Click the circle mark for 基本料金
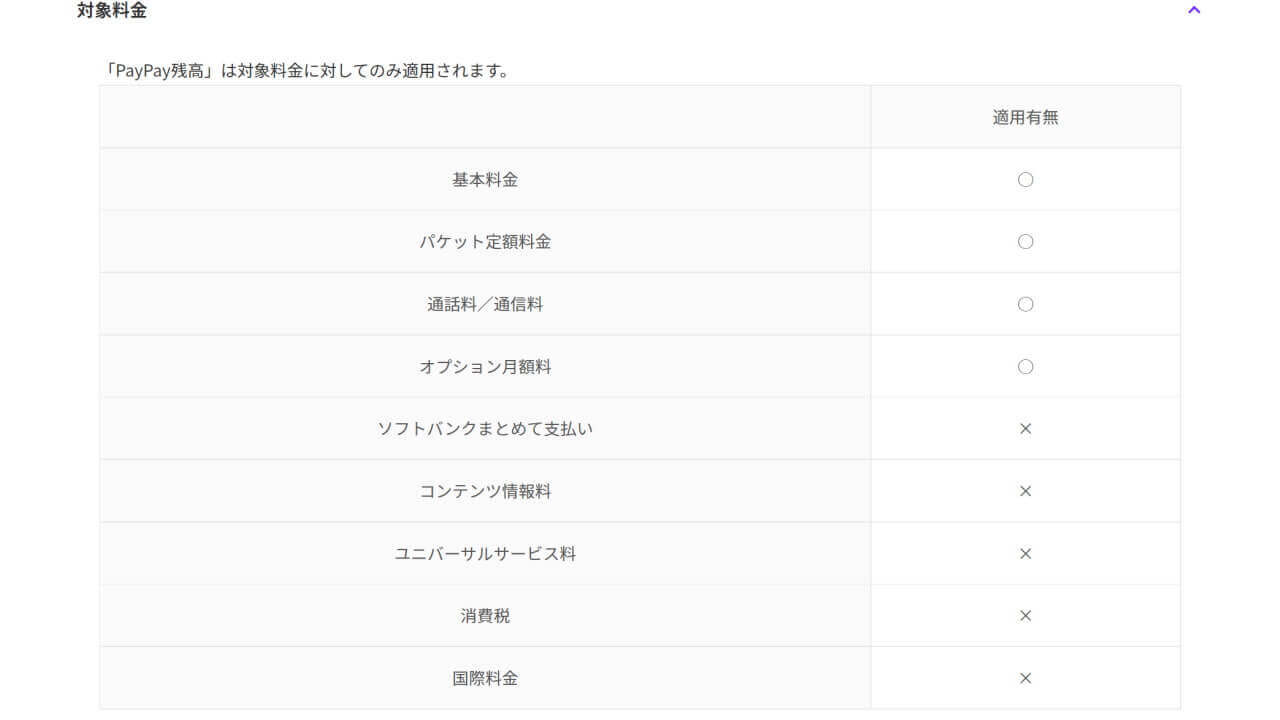 [x=1025, y=180]
